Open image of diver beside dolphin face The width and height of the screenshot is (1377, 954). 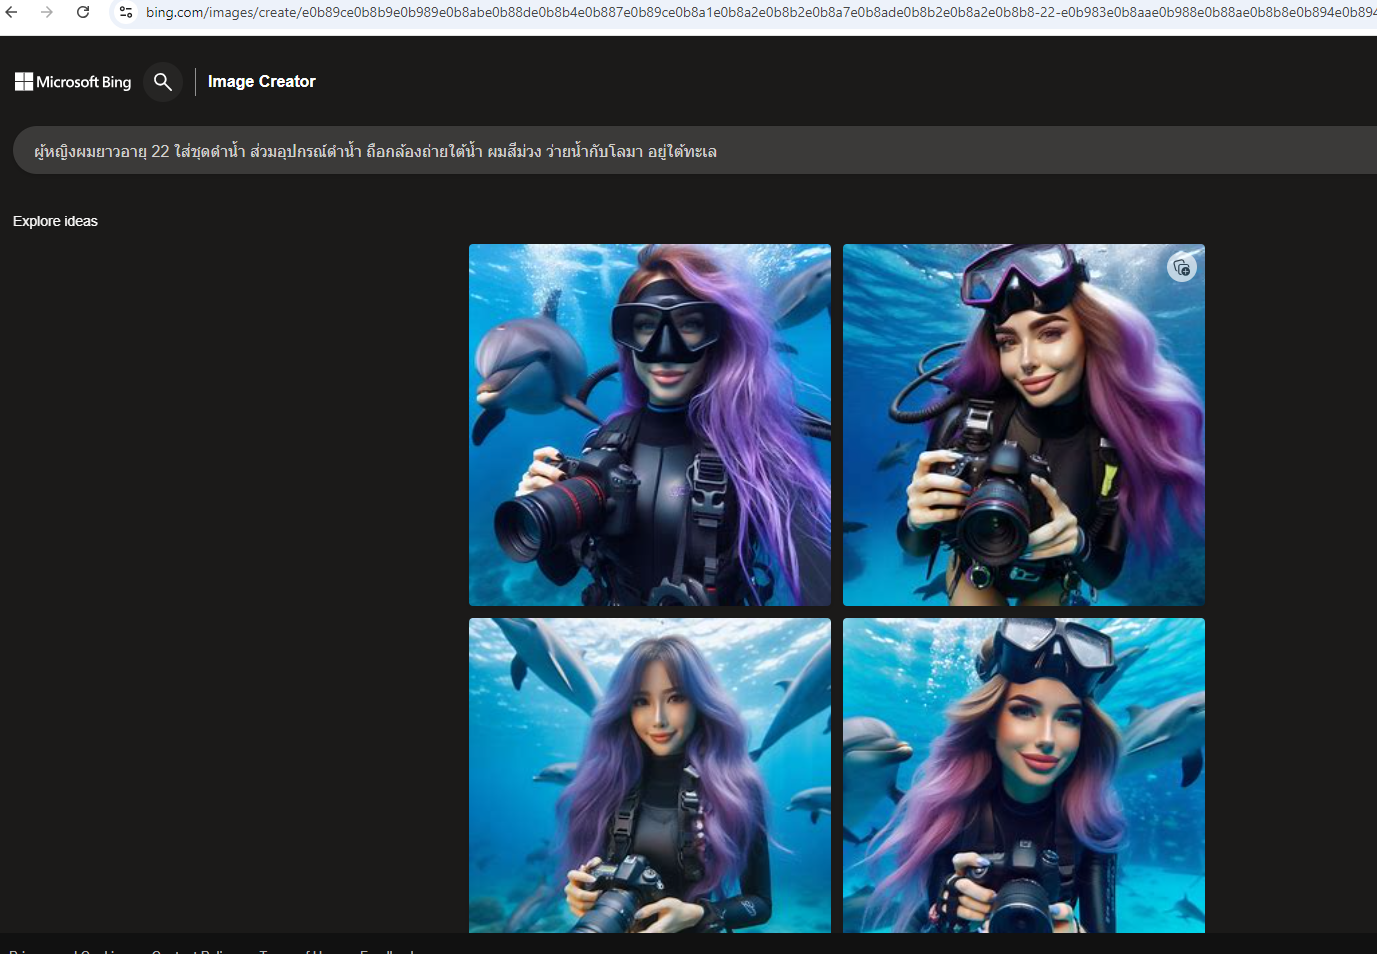(x=649, y=424)
